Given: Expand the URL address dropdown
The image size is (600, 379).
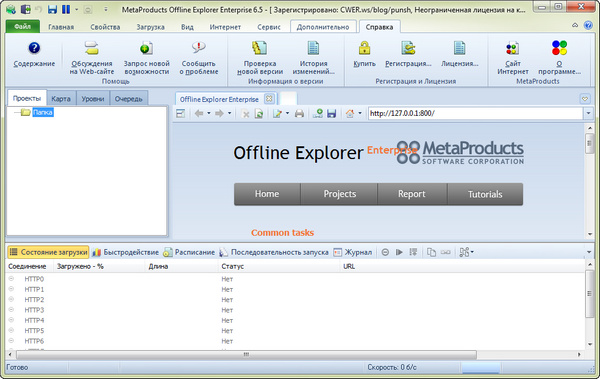Looking at the screenshot, I should click(x=588, y=113).
